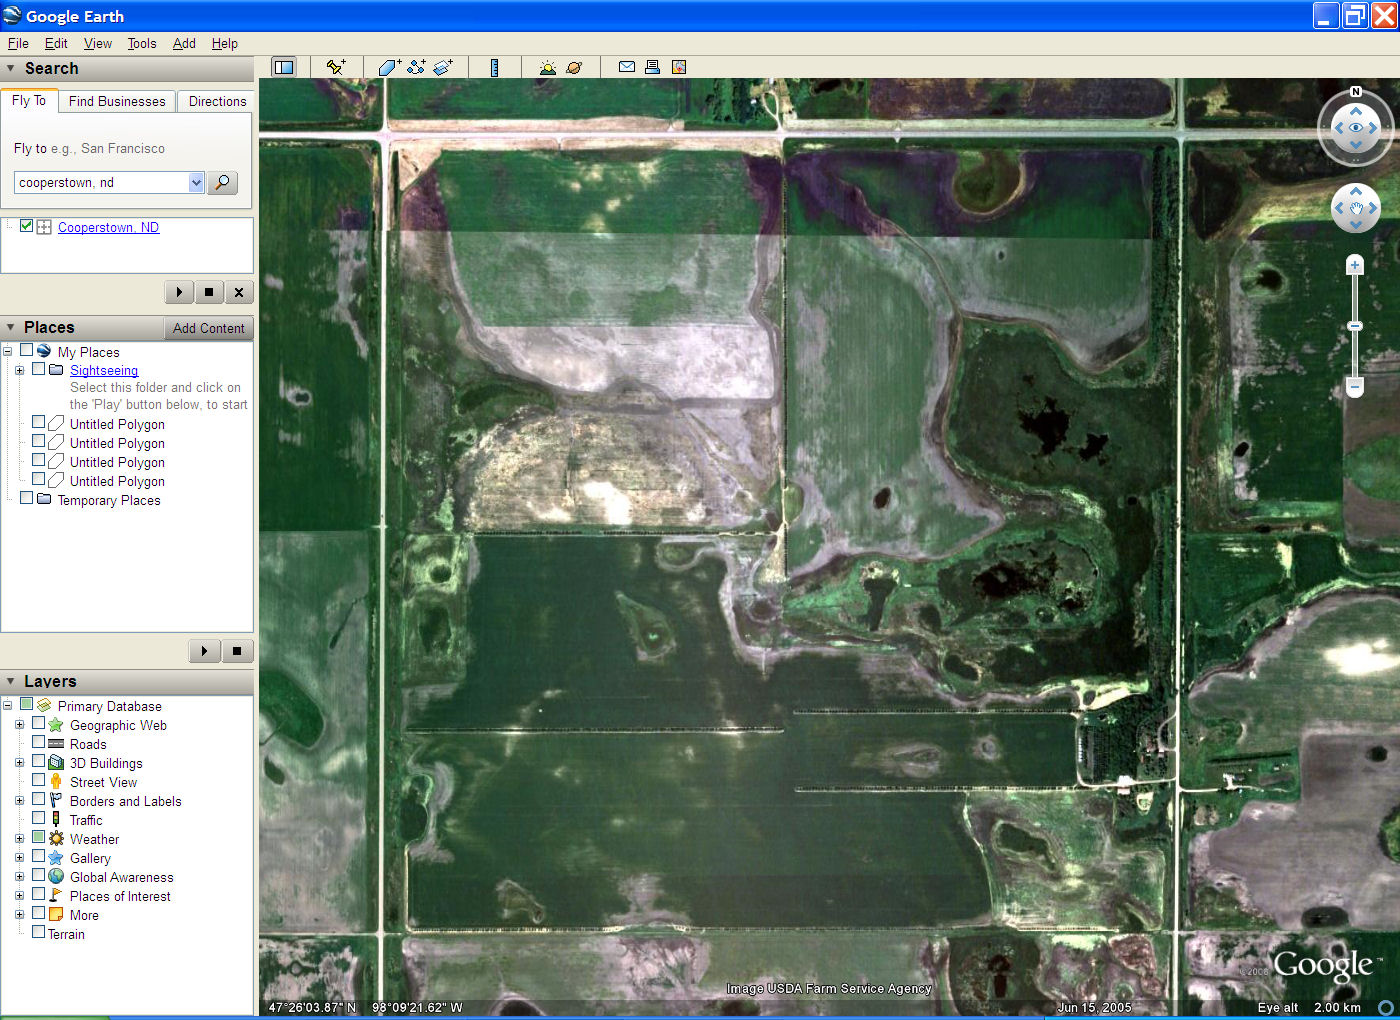Toggle sunlight across the landscape

tap(547, 67)
